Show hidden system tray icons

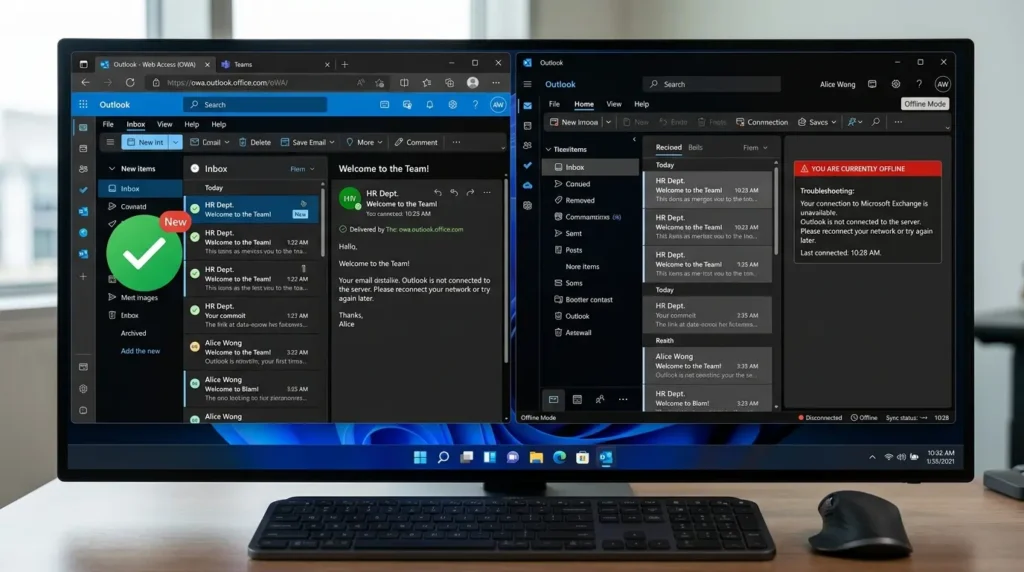872,457
